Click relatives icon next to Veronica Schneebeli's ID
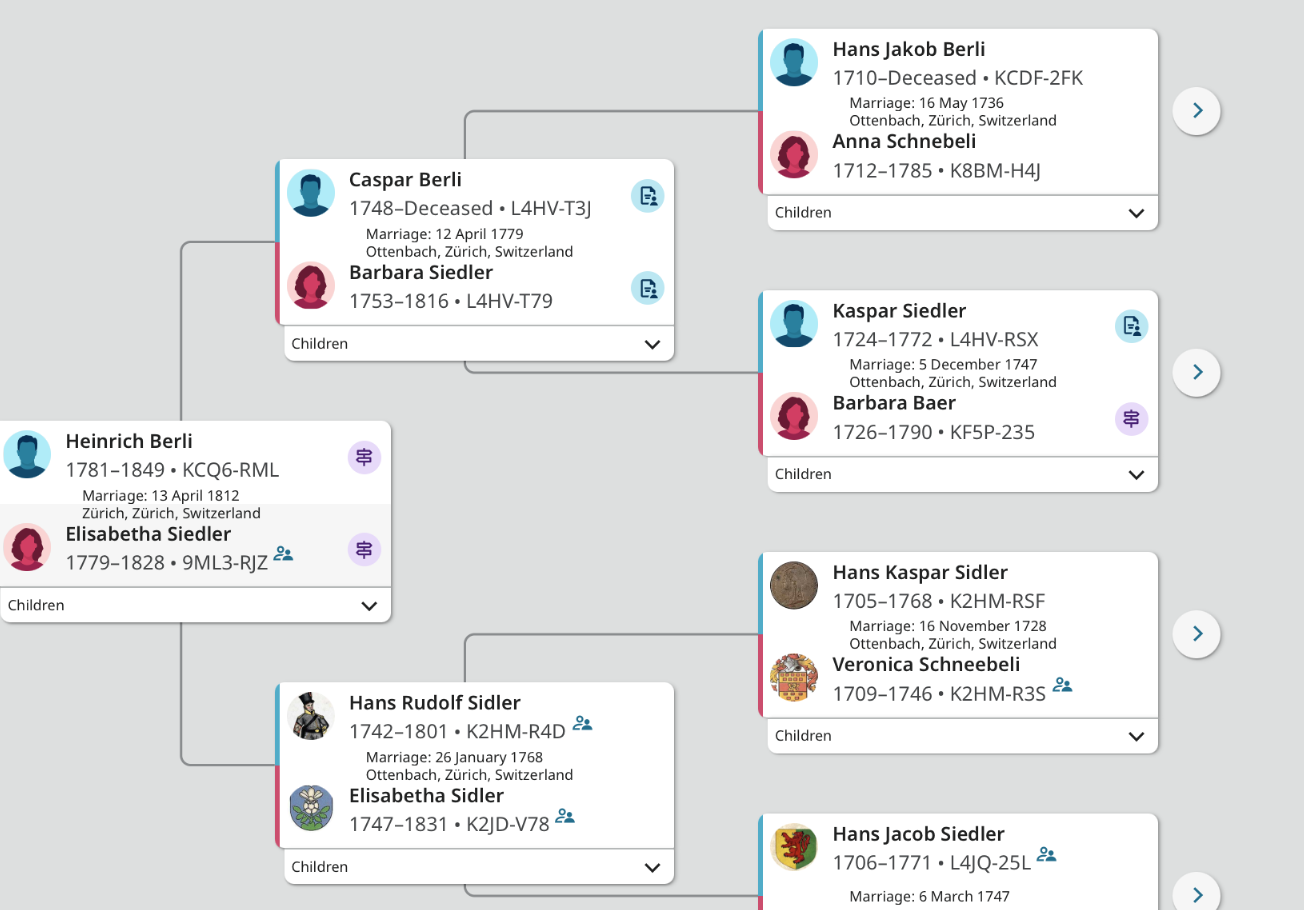The width and height of the screenshot is (1304, 910). pos(1062,686)
